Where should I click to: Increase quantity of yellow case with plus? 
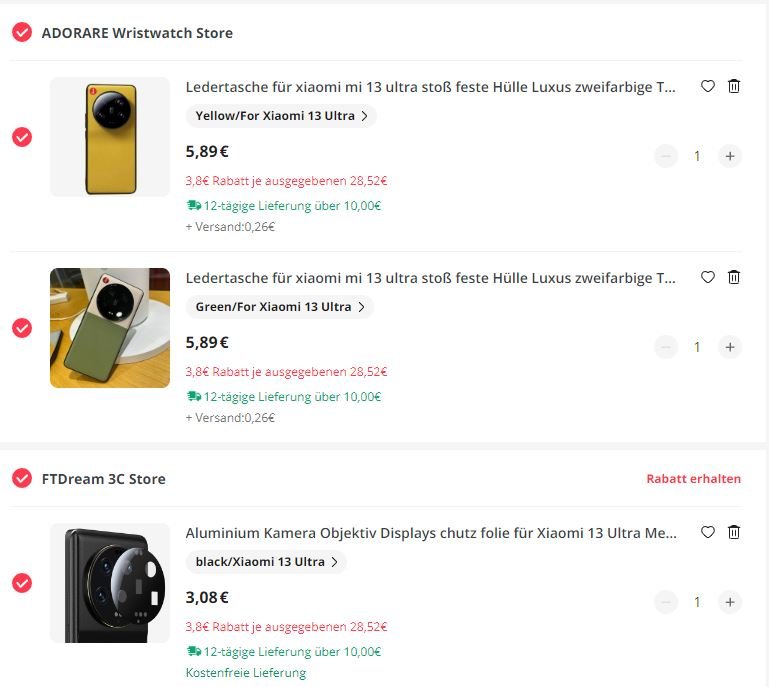point(730,156)
